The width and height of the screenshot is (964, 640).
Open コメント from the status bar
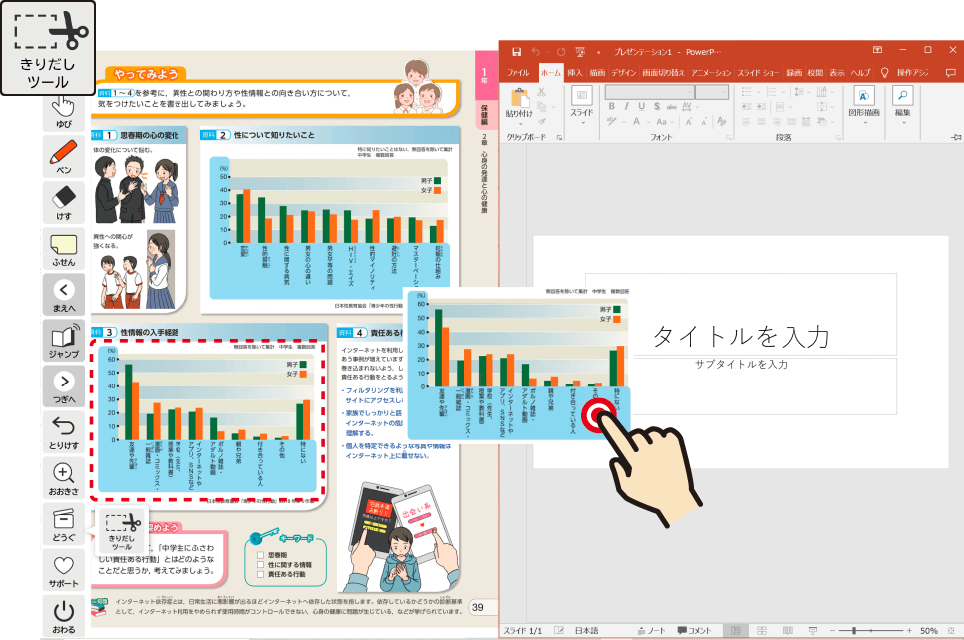pyautogui.click(x=695, y=631)
